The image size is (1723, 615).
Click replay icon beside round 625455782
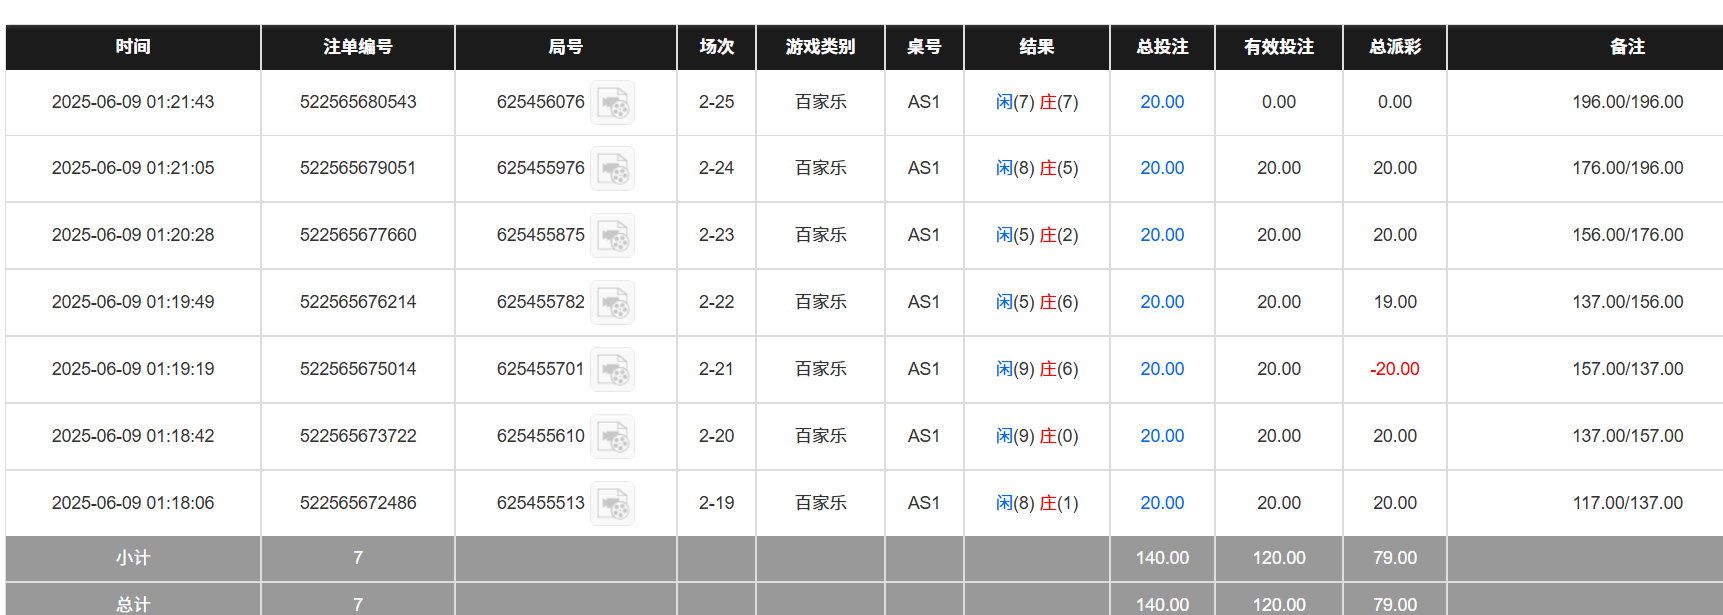(x=612, y=303)
